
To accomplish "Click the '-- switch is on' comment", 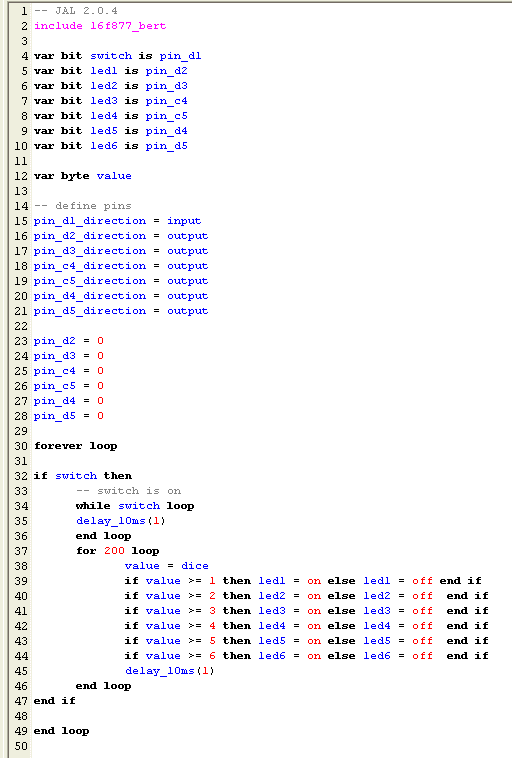I will (x=129, y=491).
